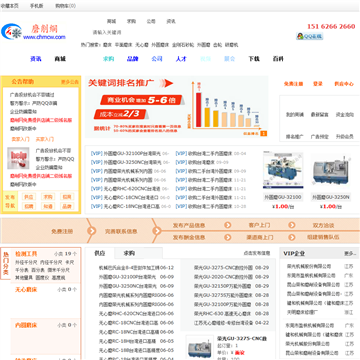Click small orange square icon under banner chart
The image size is (360, 360).
coord(263,133)
